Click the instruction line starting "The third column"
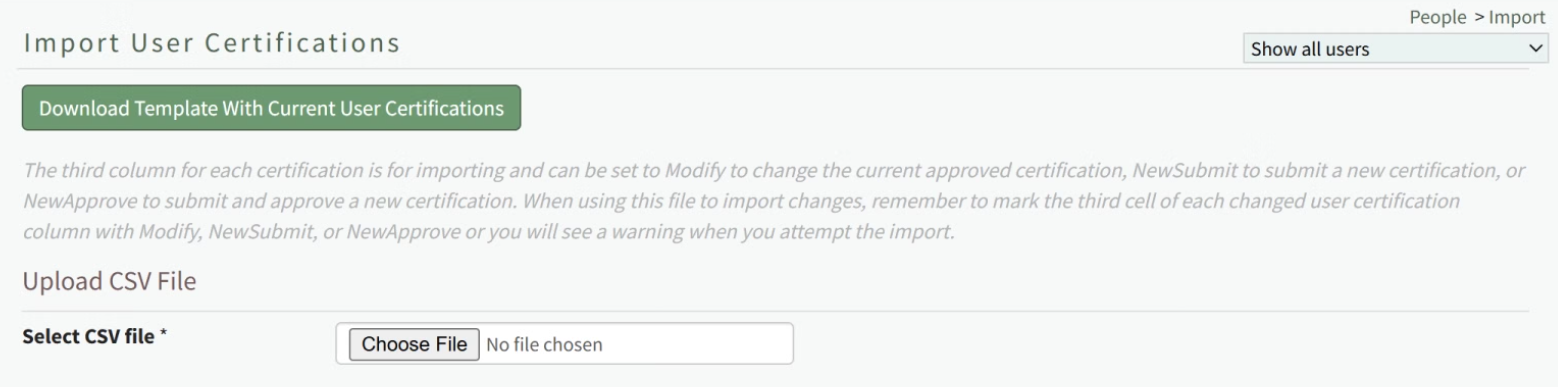The width and height of the screenshot is (1558, 387). [774, 171]
